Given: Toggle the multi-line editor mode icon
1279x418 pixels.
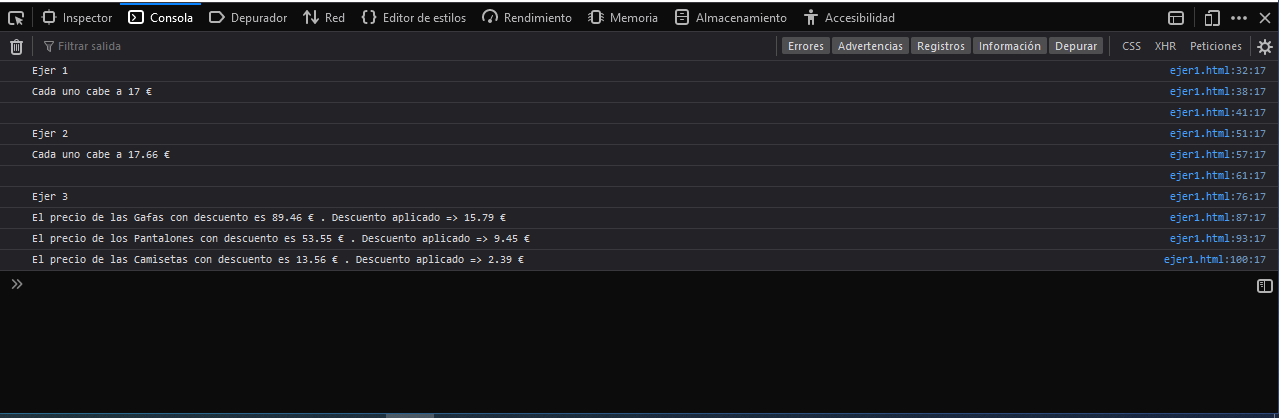Looking at the screenshot, I should pos(1264,286).
